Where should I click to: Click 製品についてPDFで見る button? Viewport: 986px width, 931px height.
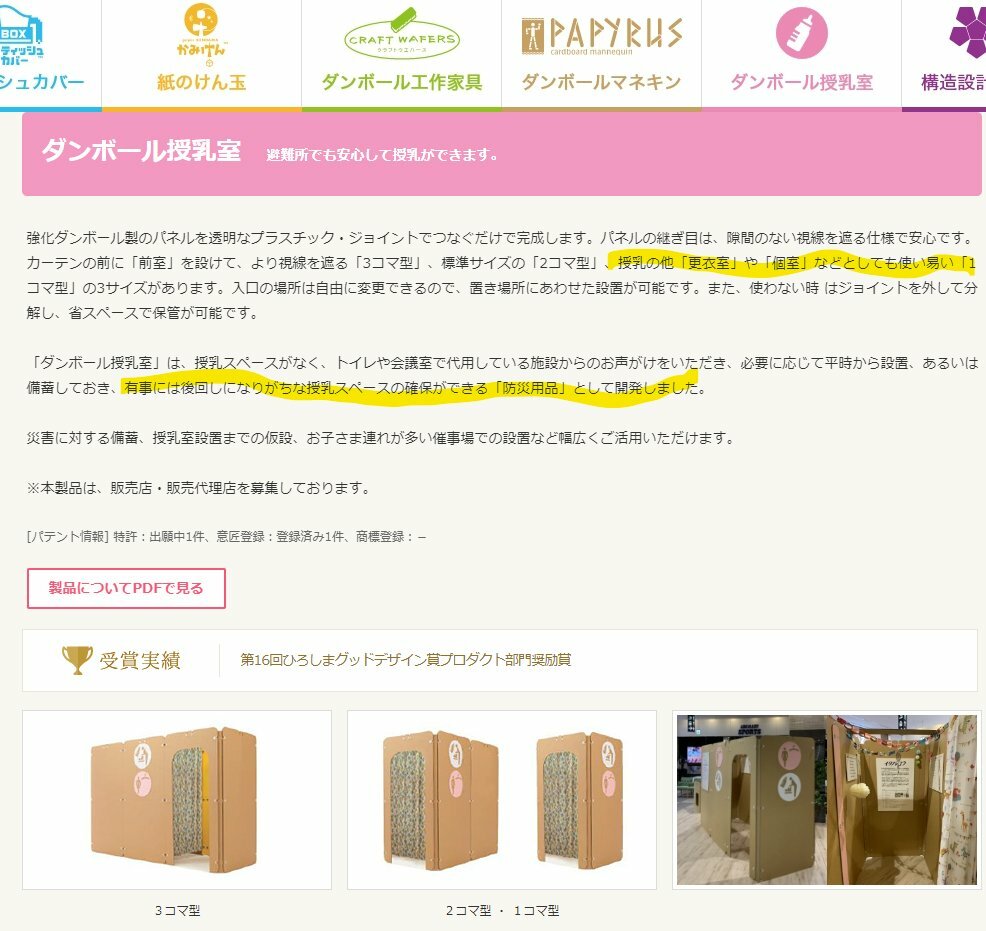(x=126, y=588)
